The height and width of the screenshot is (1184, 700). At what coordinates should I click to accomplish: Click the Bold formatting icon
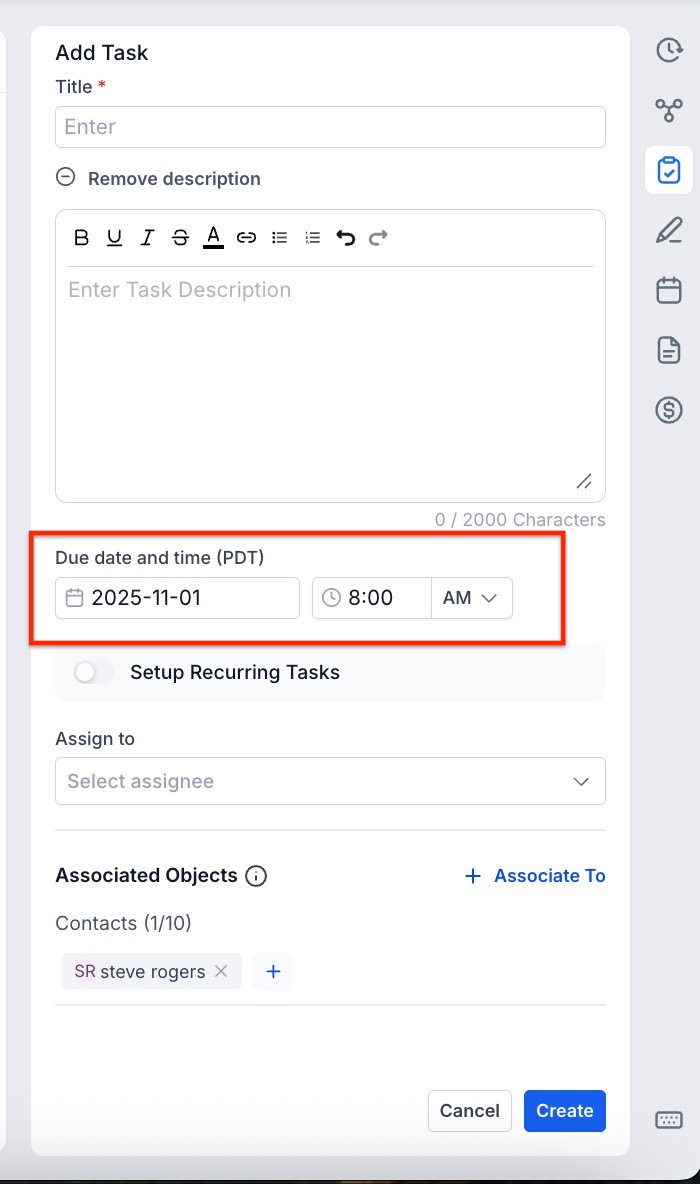(x=82, y=238)
